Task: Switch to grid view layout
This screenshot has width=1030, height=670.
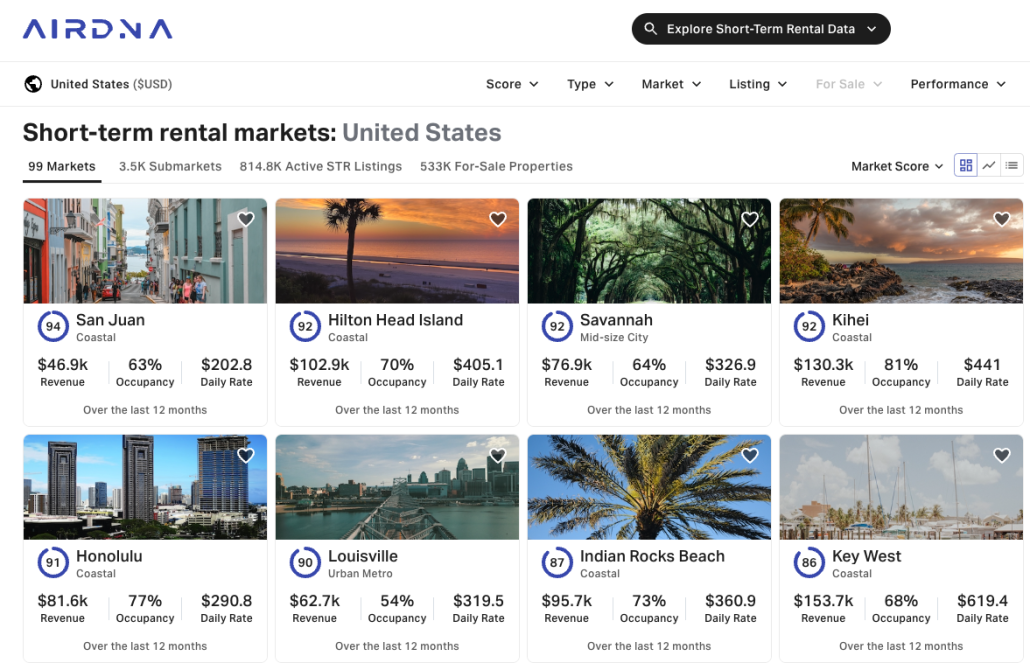Action: tap(966, 166)
